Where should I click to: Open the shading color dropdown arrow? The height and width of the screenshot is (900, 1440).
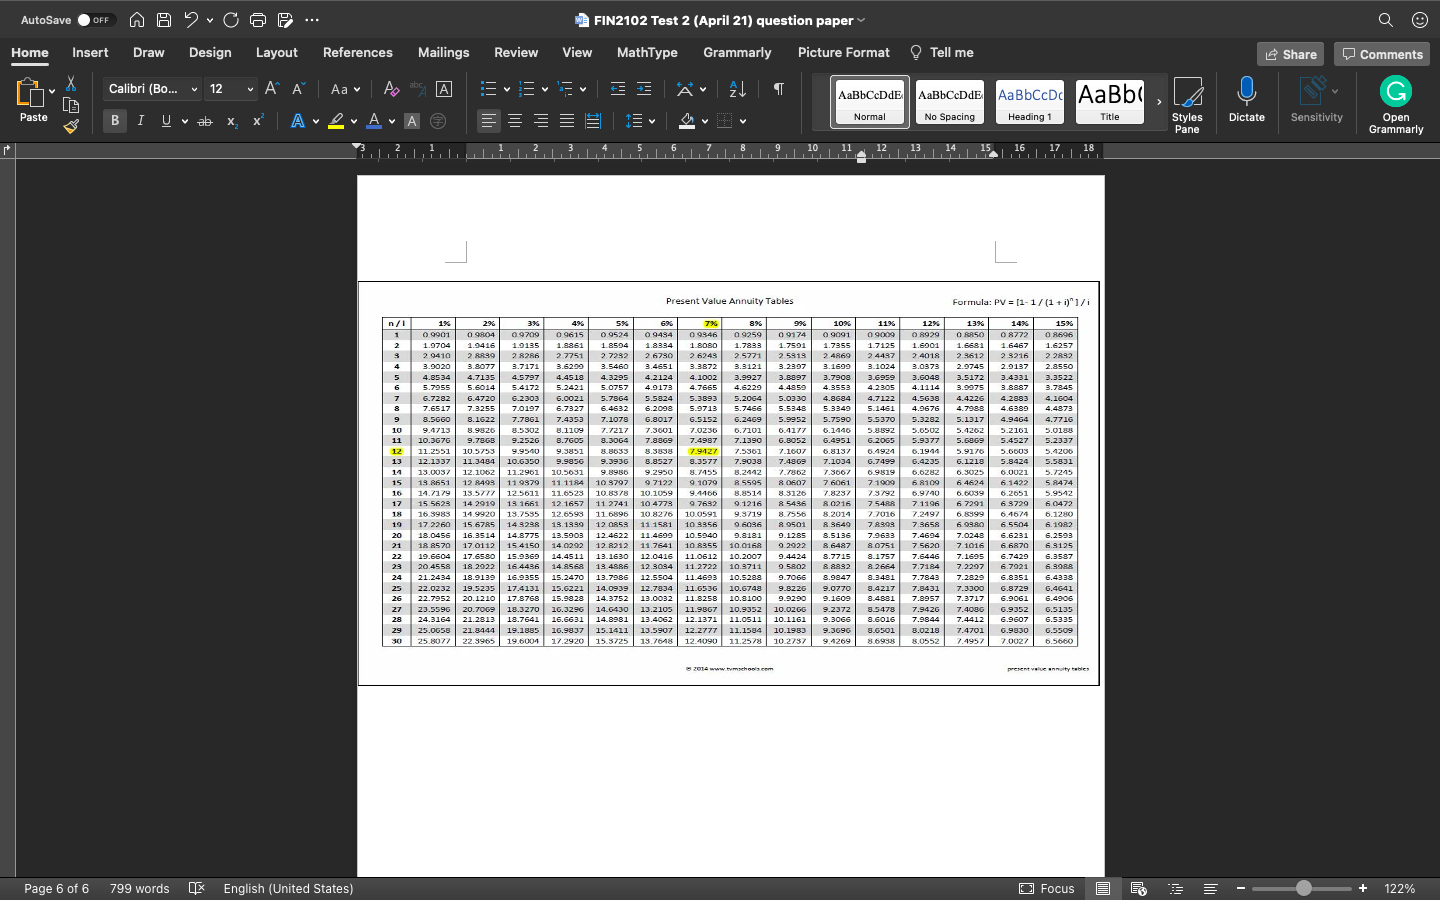(x=705, y=121)
